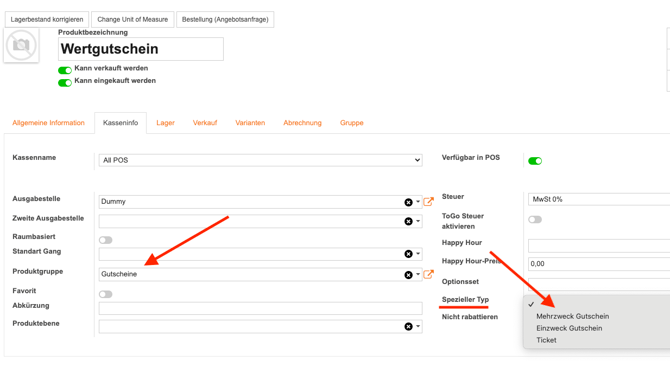Enable the Raumbasiert toggle
Image resolution: width=670 pixels, height=381 pixels.
tap(106, 240)
